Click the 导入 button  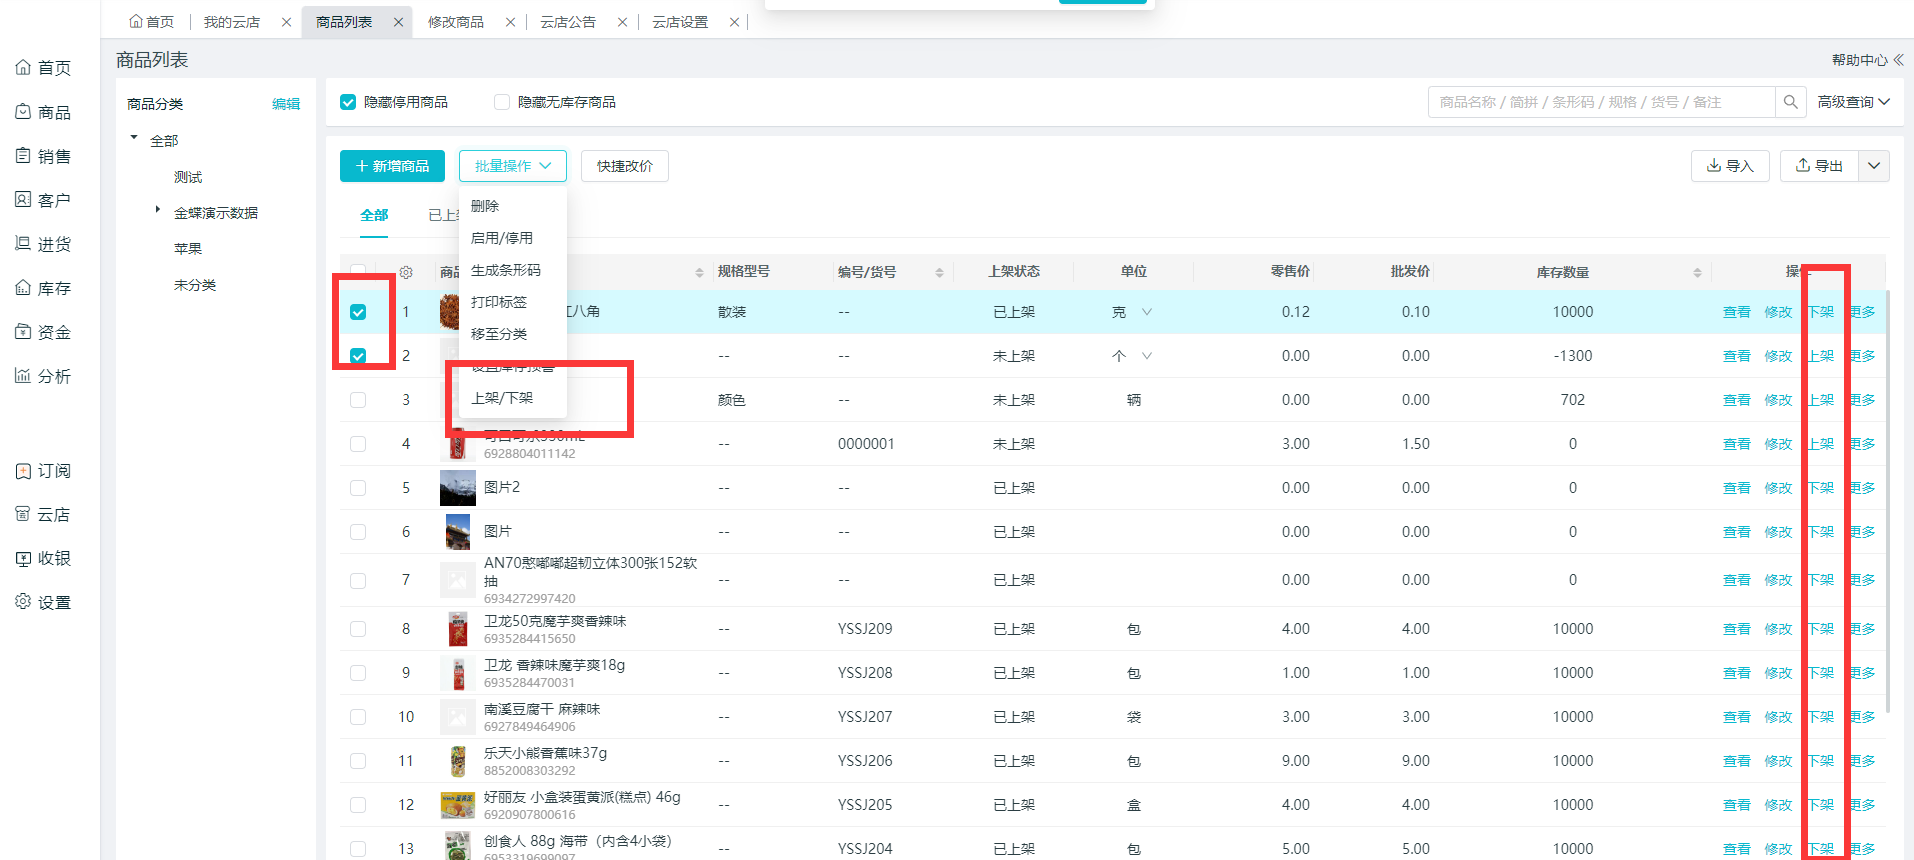[1730, 166]
